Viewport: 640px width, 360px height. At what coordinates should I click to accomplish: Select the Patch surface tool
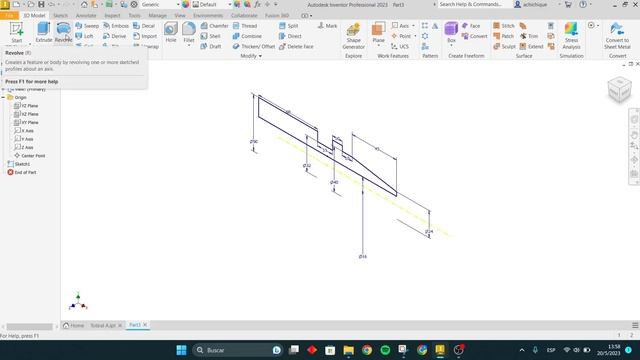(503, 36)
